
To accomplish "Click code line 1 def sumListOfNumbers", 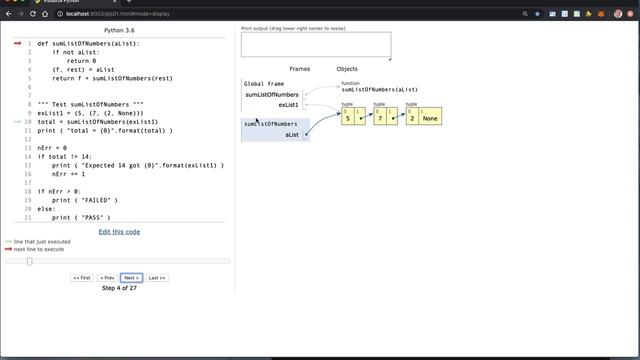I will 89,44.
